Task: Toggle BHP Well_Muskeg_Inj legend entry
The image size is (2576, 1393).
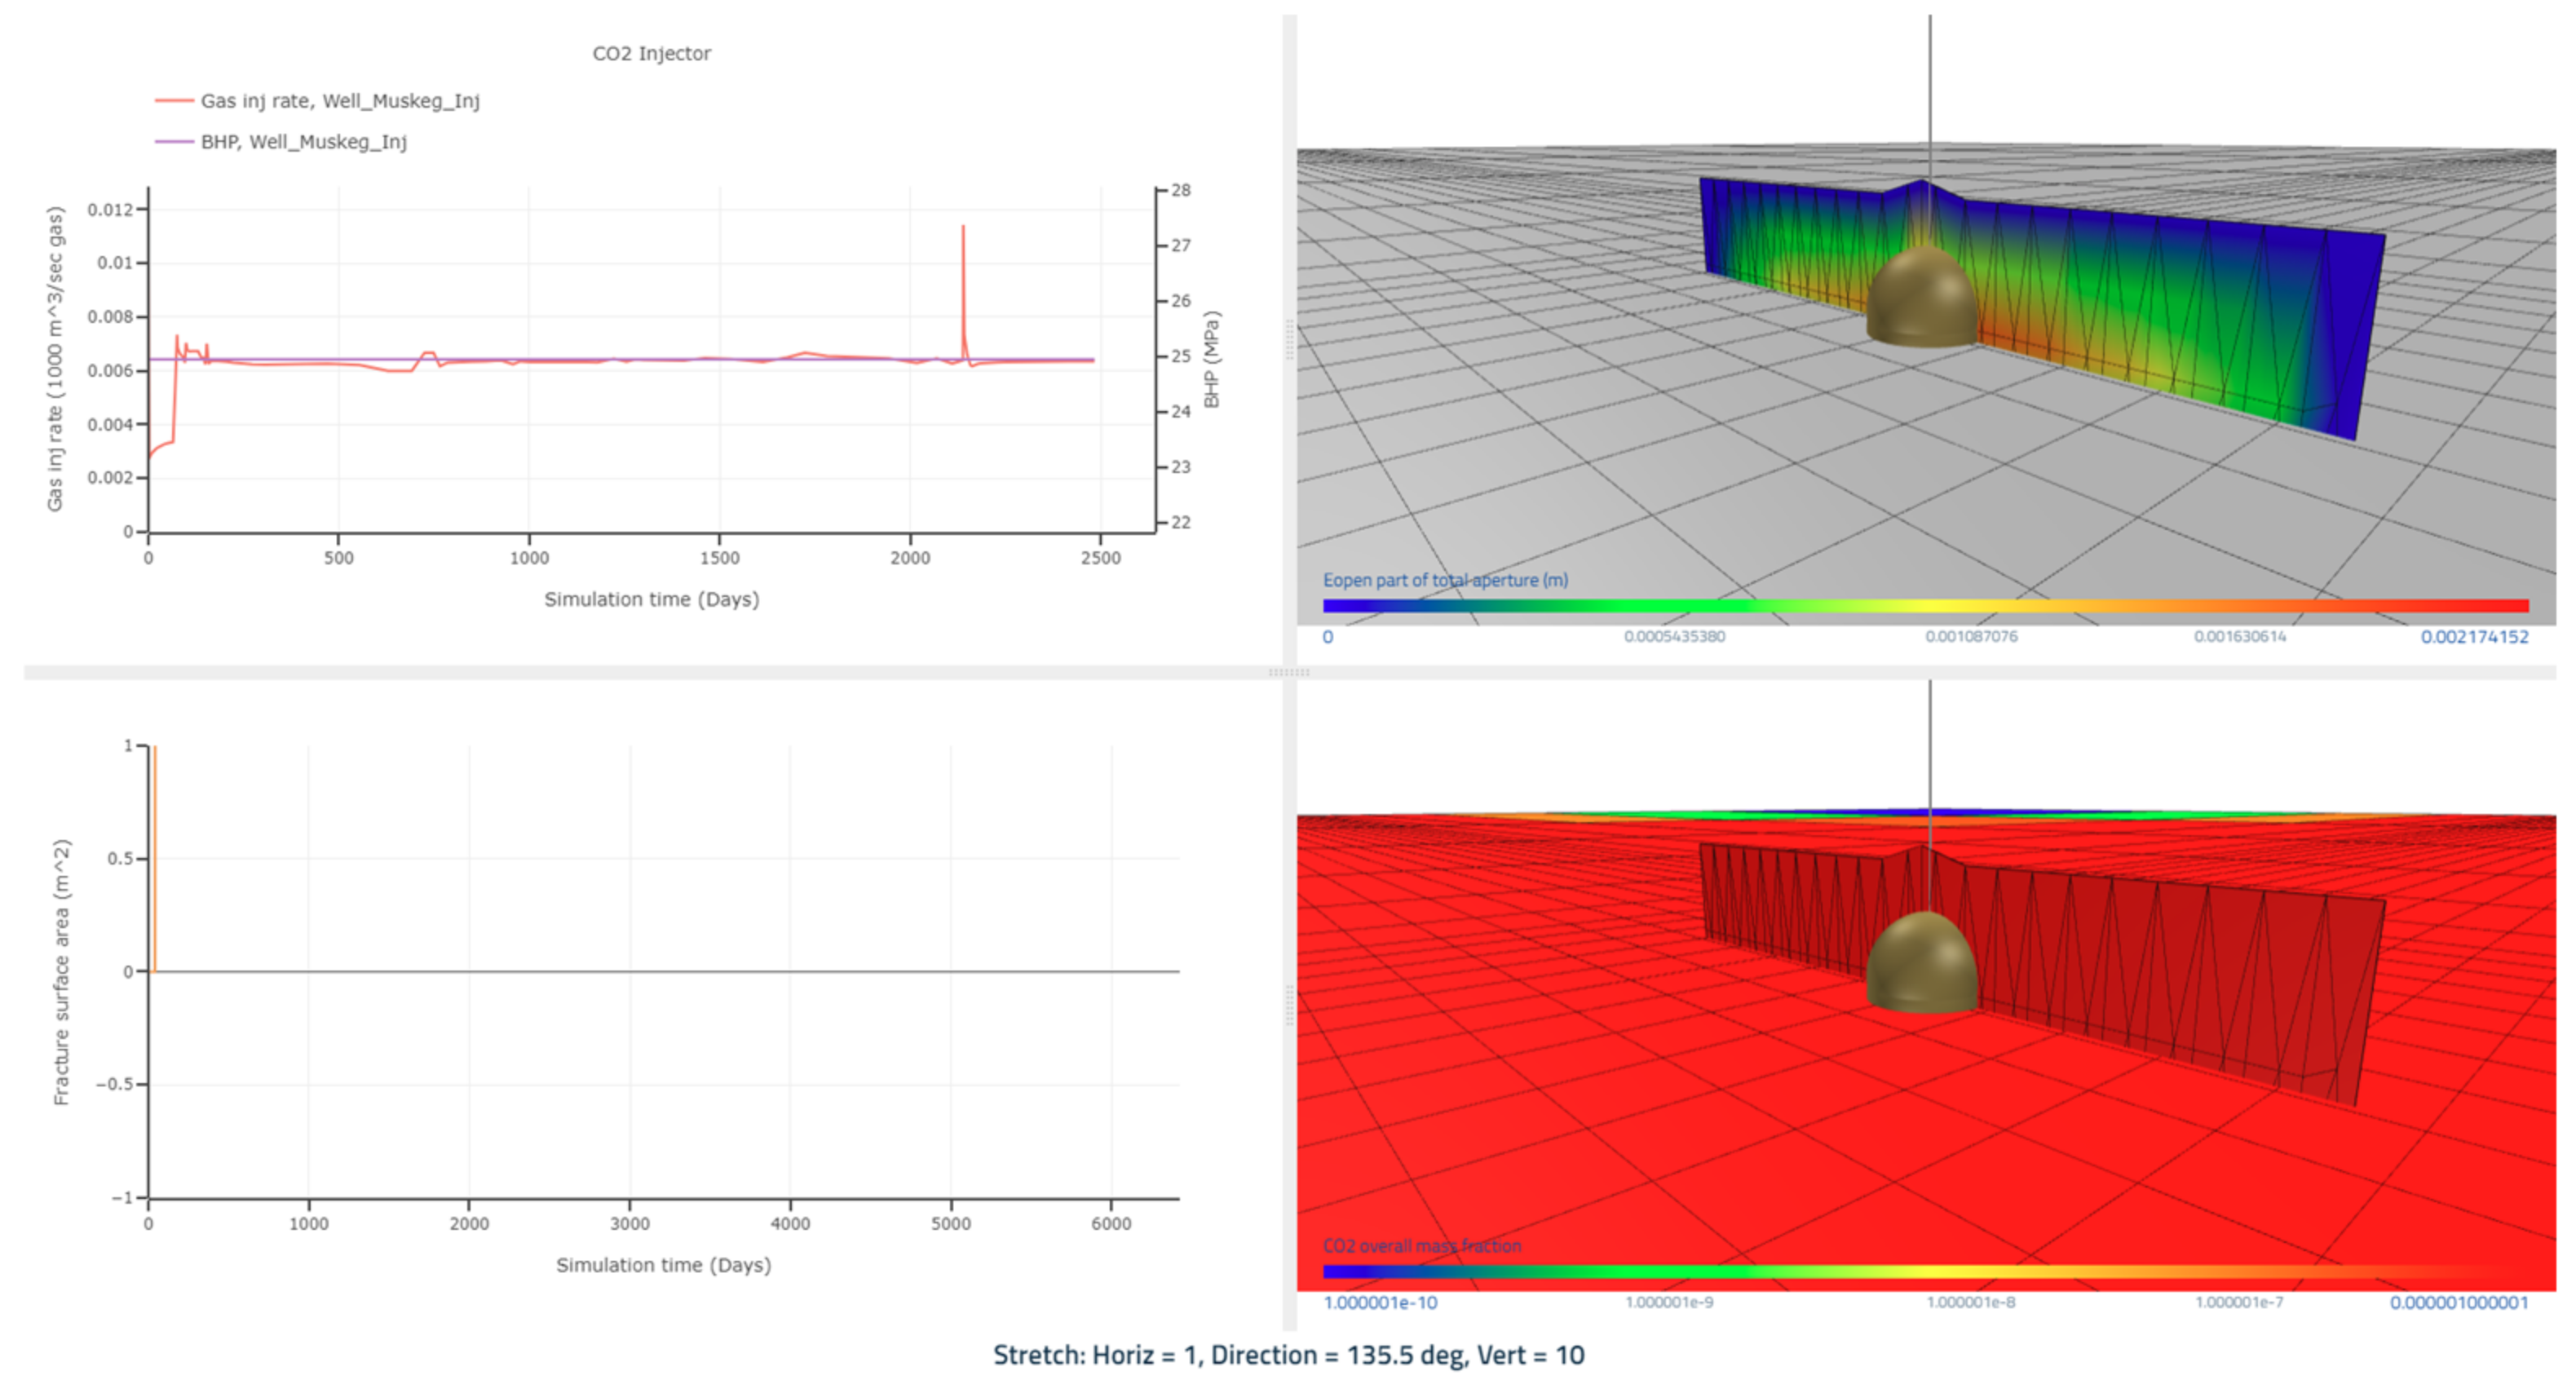Action: (x=303, y=142)
